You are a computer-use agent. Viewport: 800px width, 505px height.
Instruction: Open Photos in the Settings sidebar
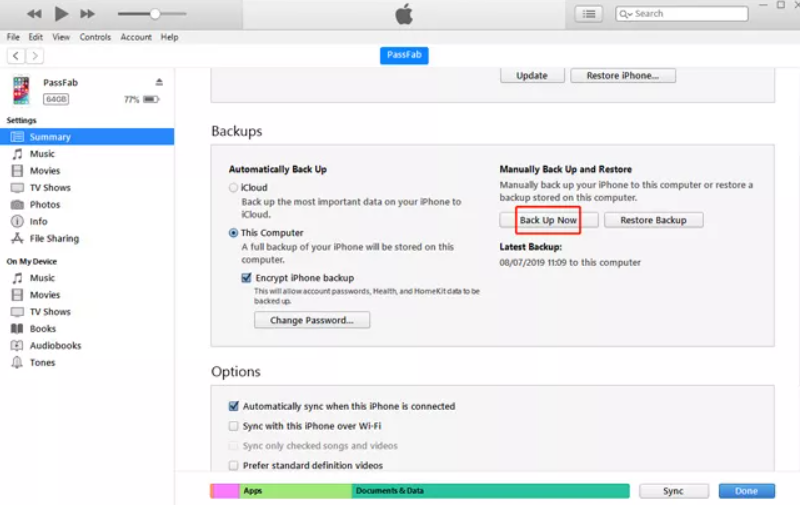click(44, 205)
